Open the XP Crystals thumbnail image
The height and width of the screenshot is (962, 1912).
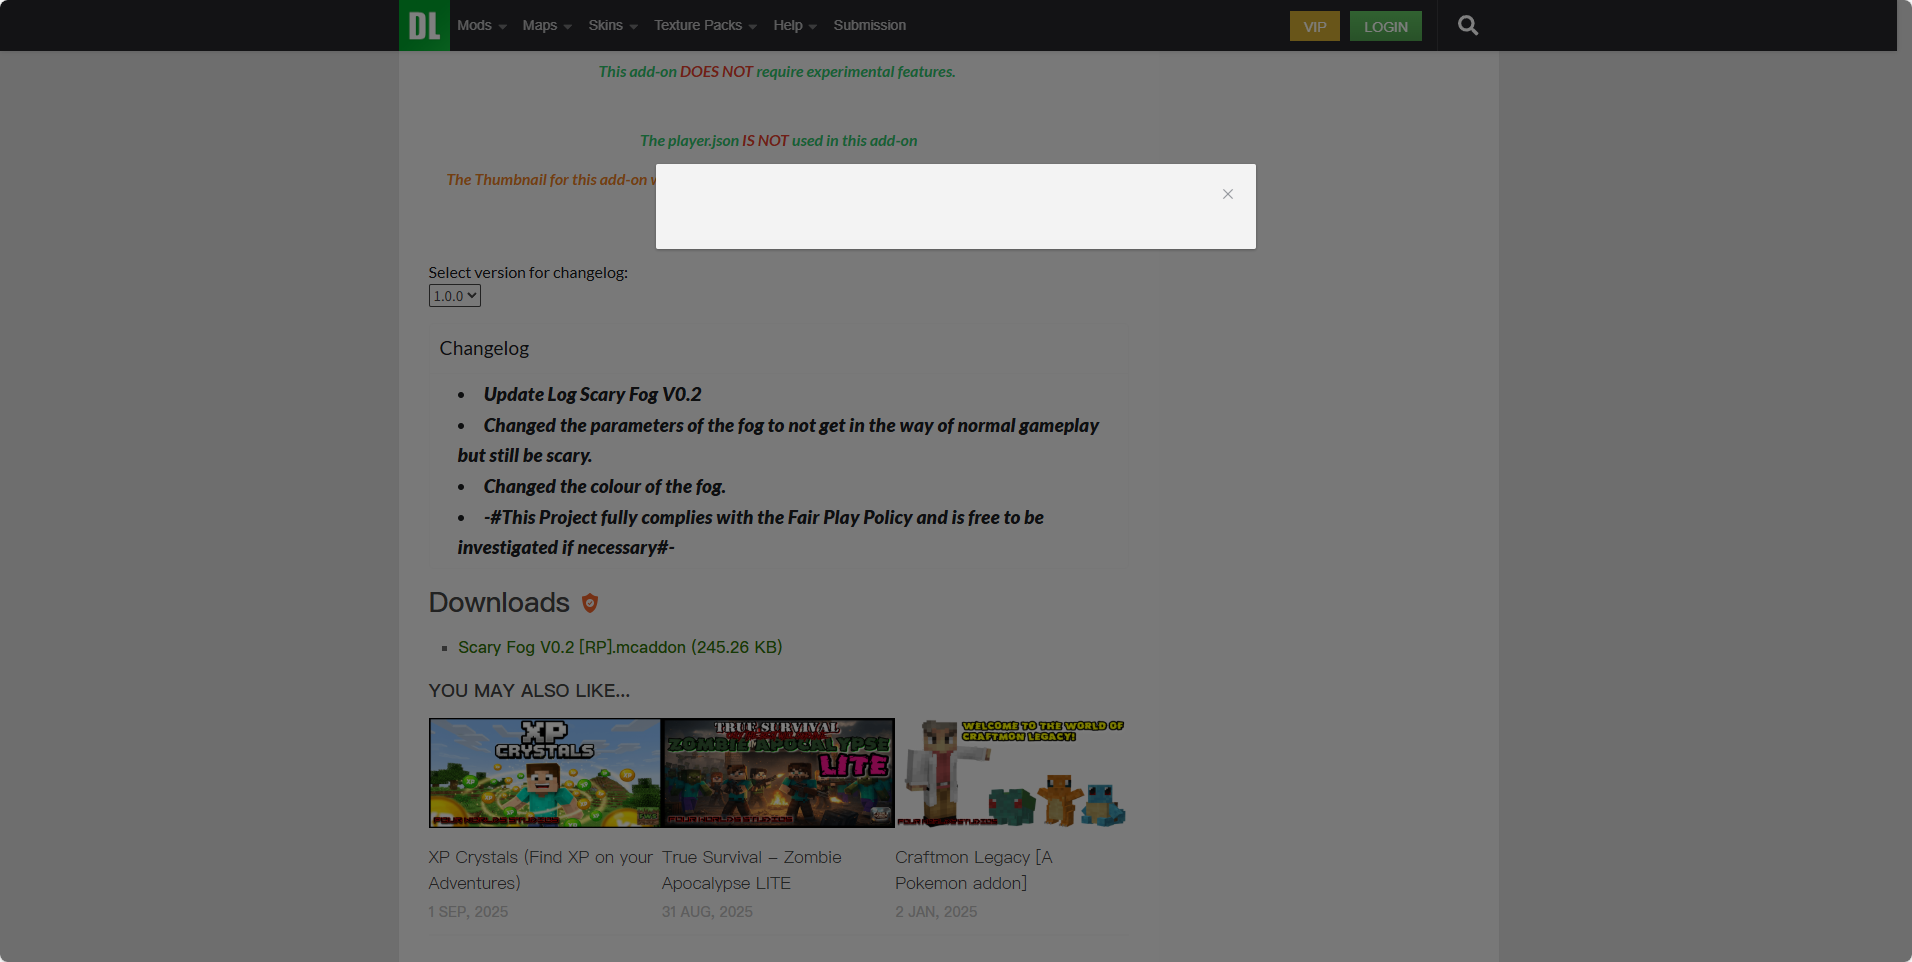click(x=545, y=772)
